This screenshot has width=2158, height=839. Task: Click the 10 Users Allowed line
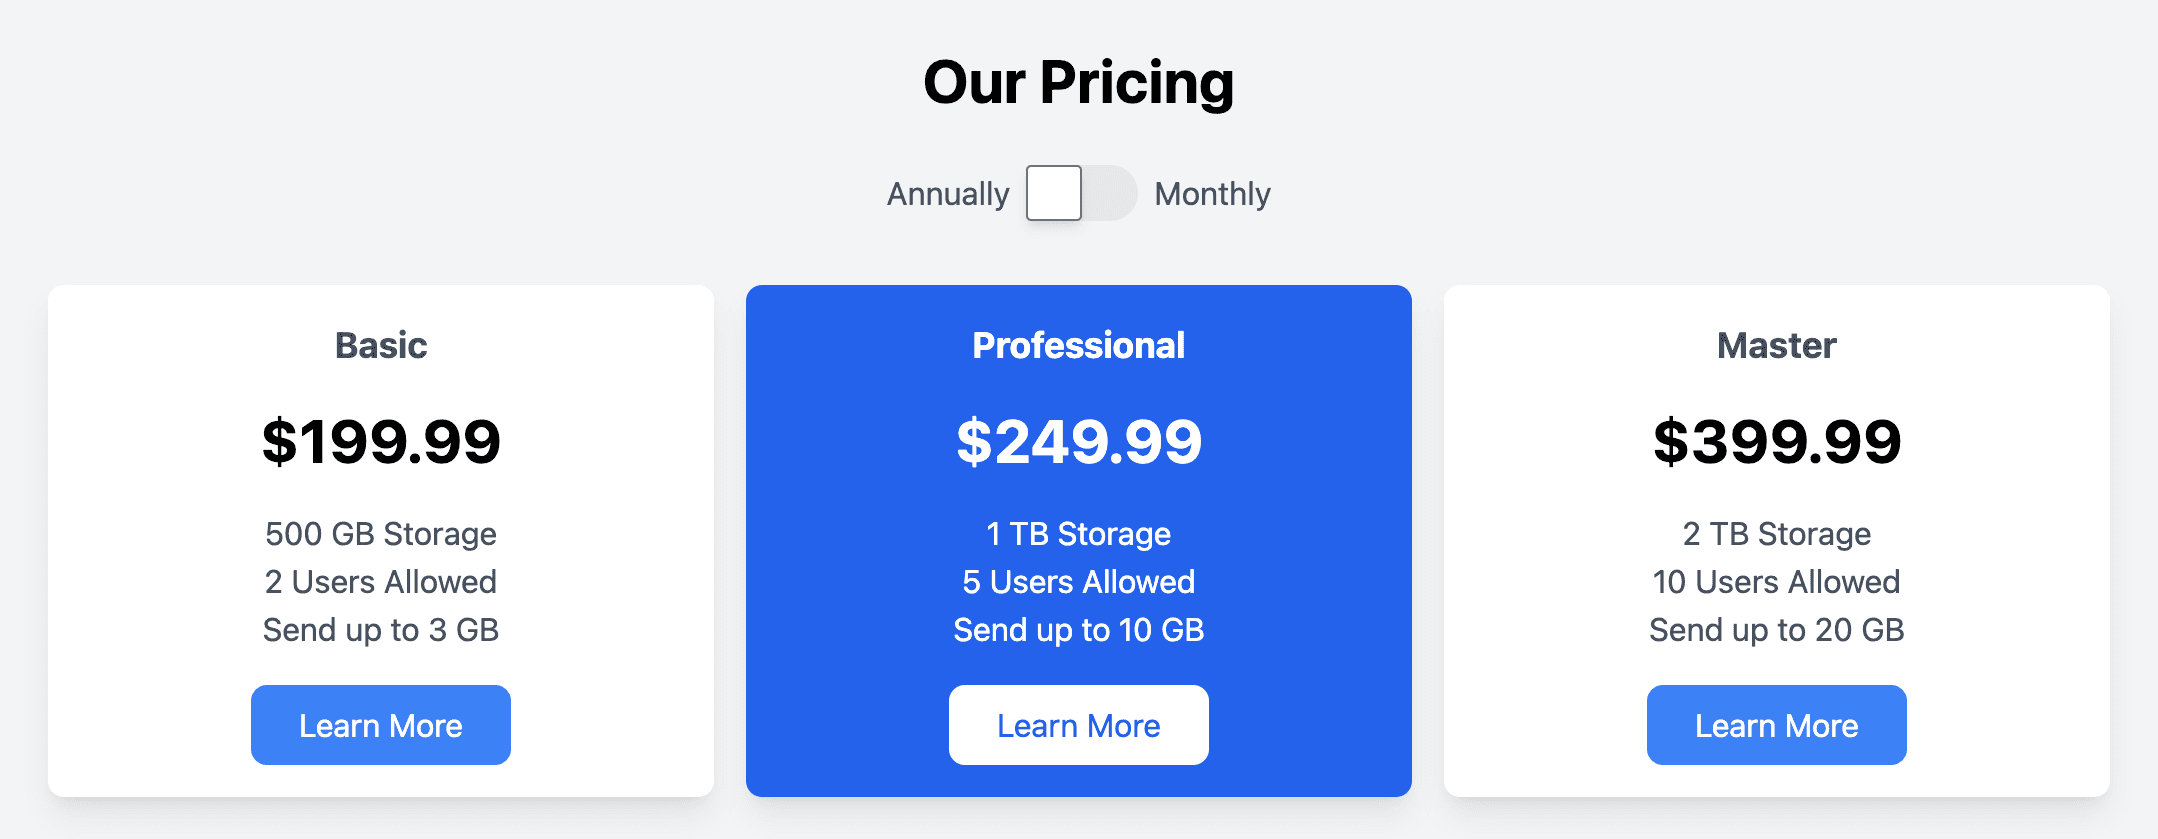point(1777,582)
